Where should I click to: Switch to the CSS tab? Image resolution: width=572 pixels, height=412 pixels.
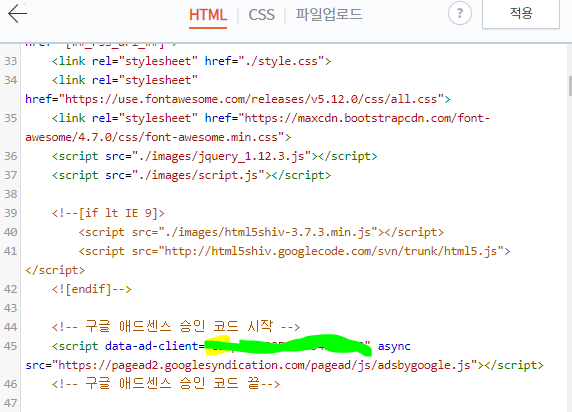[x=261, y=15]
